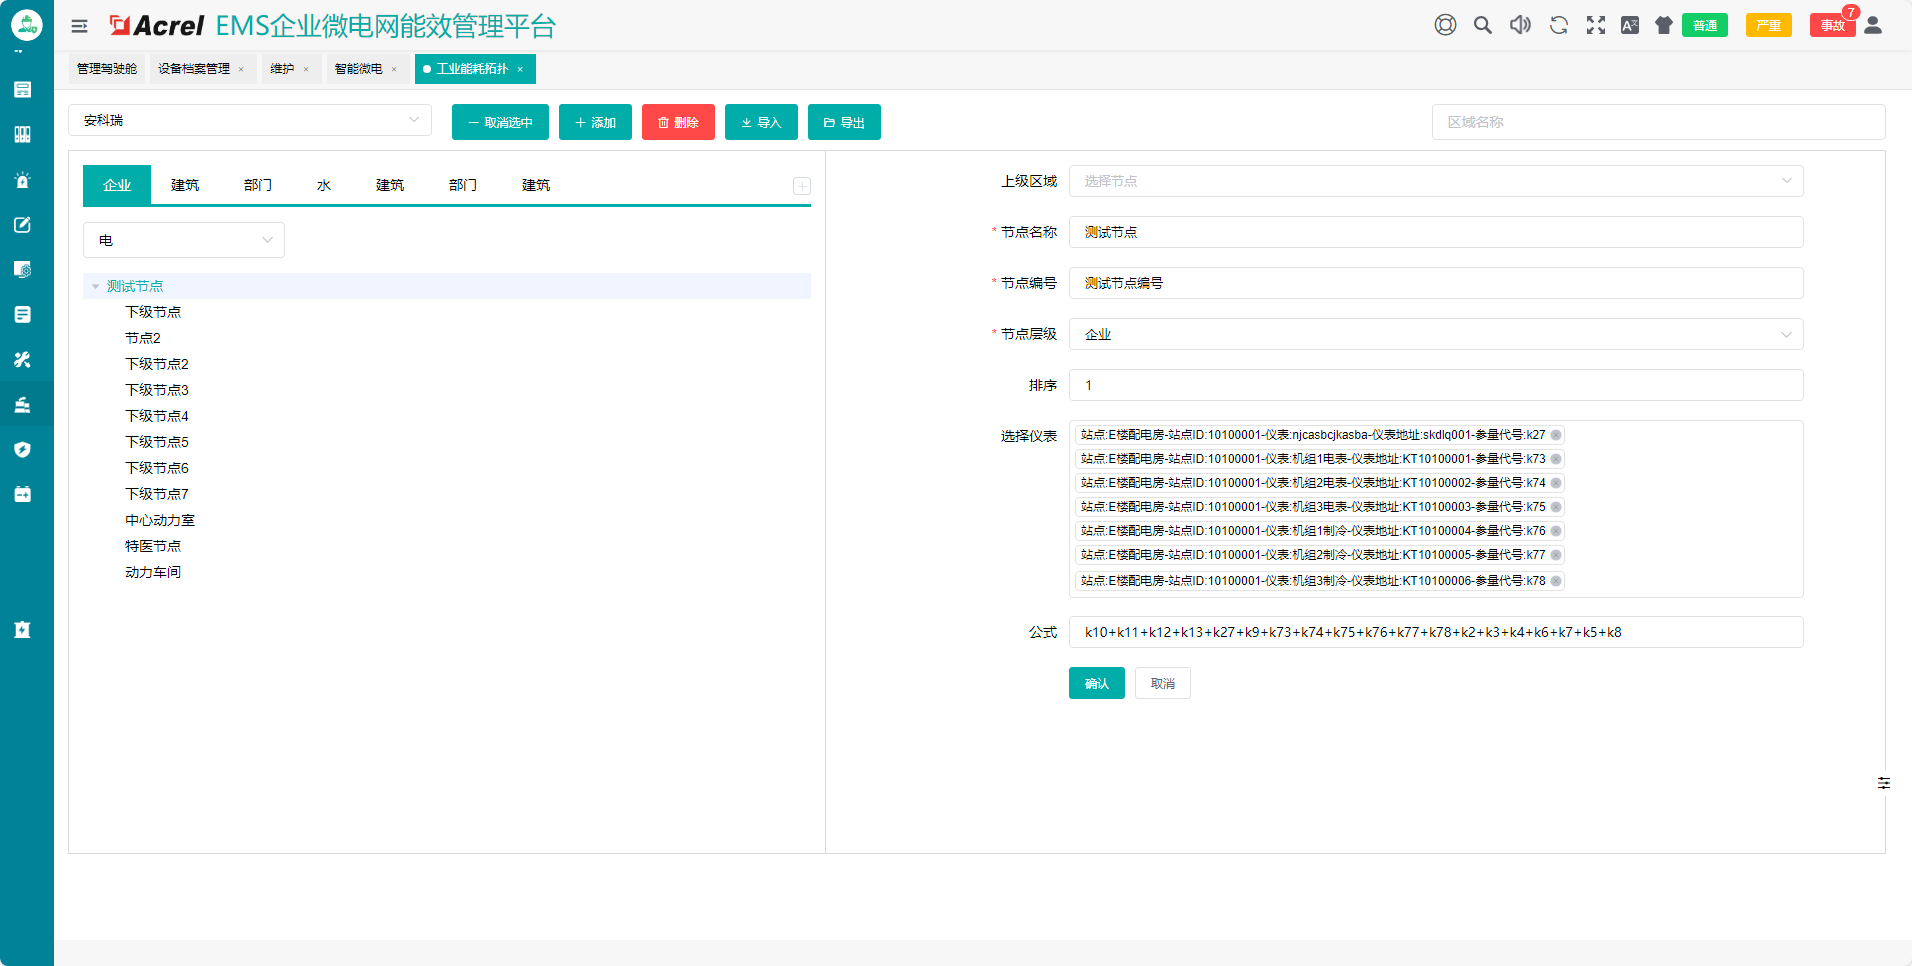Click the plus icon to add a level tab

[x=802, y=186]
